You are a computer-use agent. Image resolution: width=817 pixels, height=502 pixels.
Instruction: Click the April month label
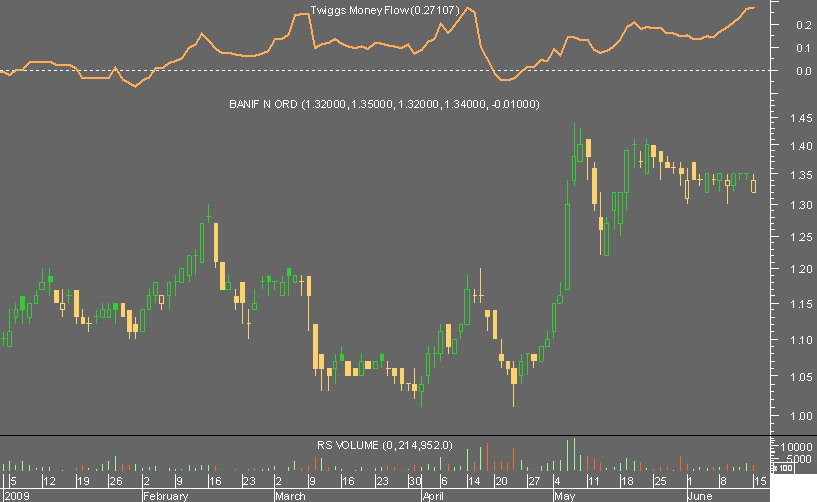pos(434,496)
